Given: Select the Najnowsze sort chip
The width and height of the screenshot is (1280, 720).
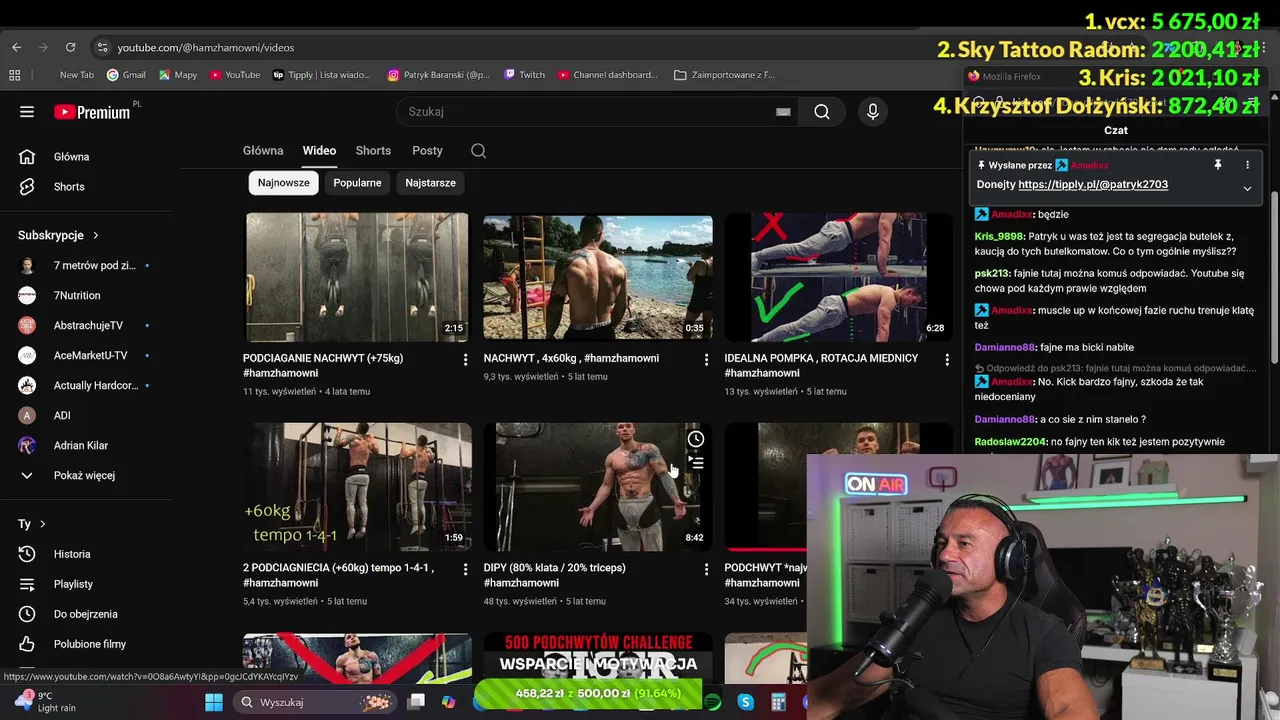Looking at the screenshot, I should [284, 183].
